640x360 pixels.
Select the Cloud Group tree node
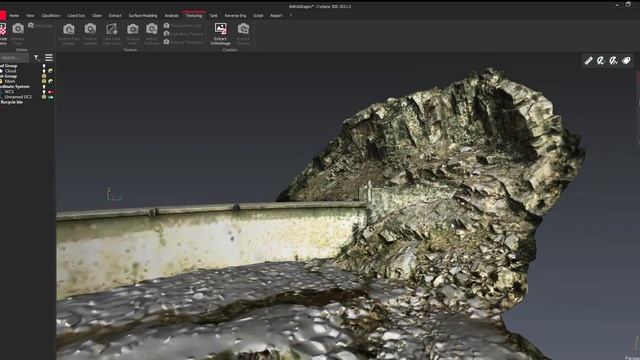click(9, 66)
